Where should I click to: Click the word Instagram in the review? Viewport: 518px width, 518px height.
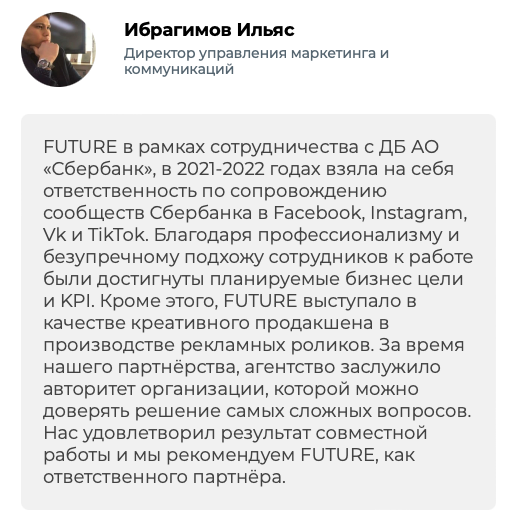pyautogui.click(x=419, y=214)
